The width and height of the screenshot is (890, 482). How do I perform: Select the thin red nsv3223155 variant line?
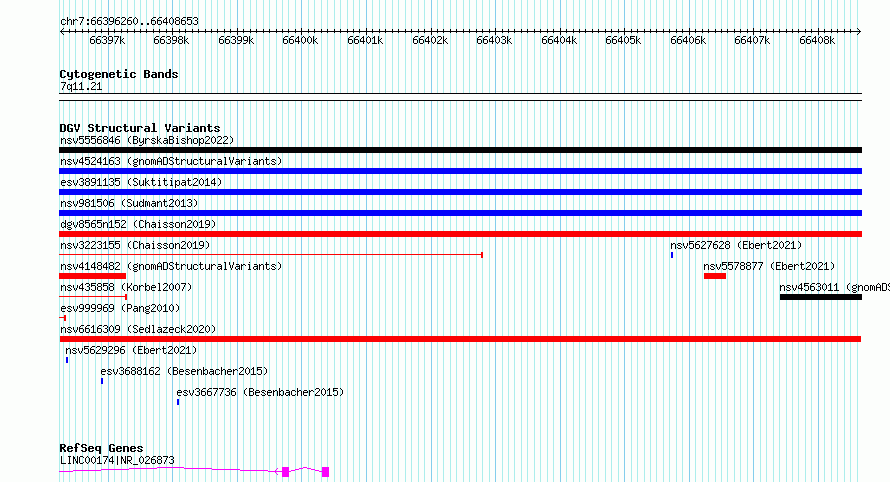pyautogui.click(x=271, y=255)
